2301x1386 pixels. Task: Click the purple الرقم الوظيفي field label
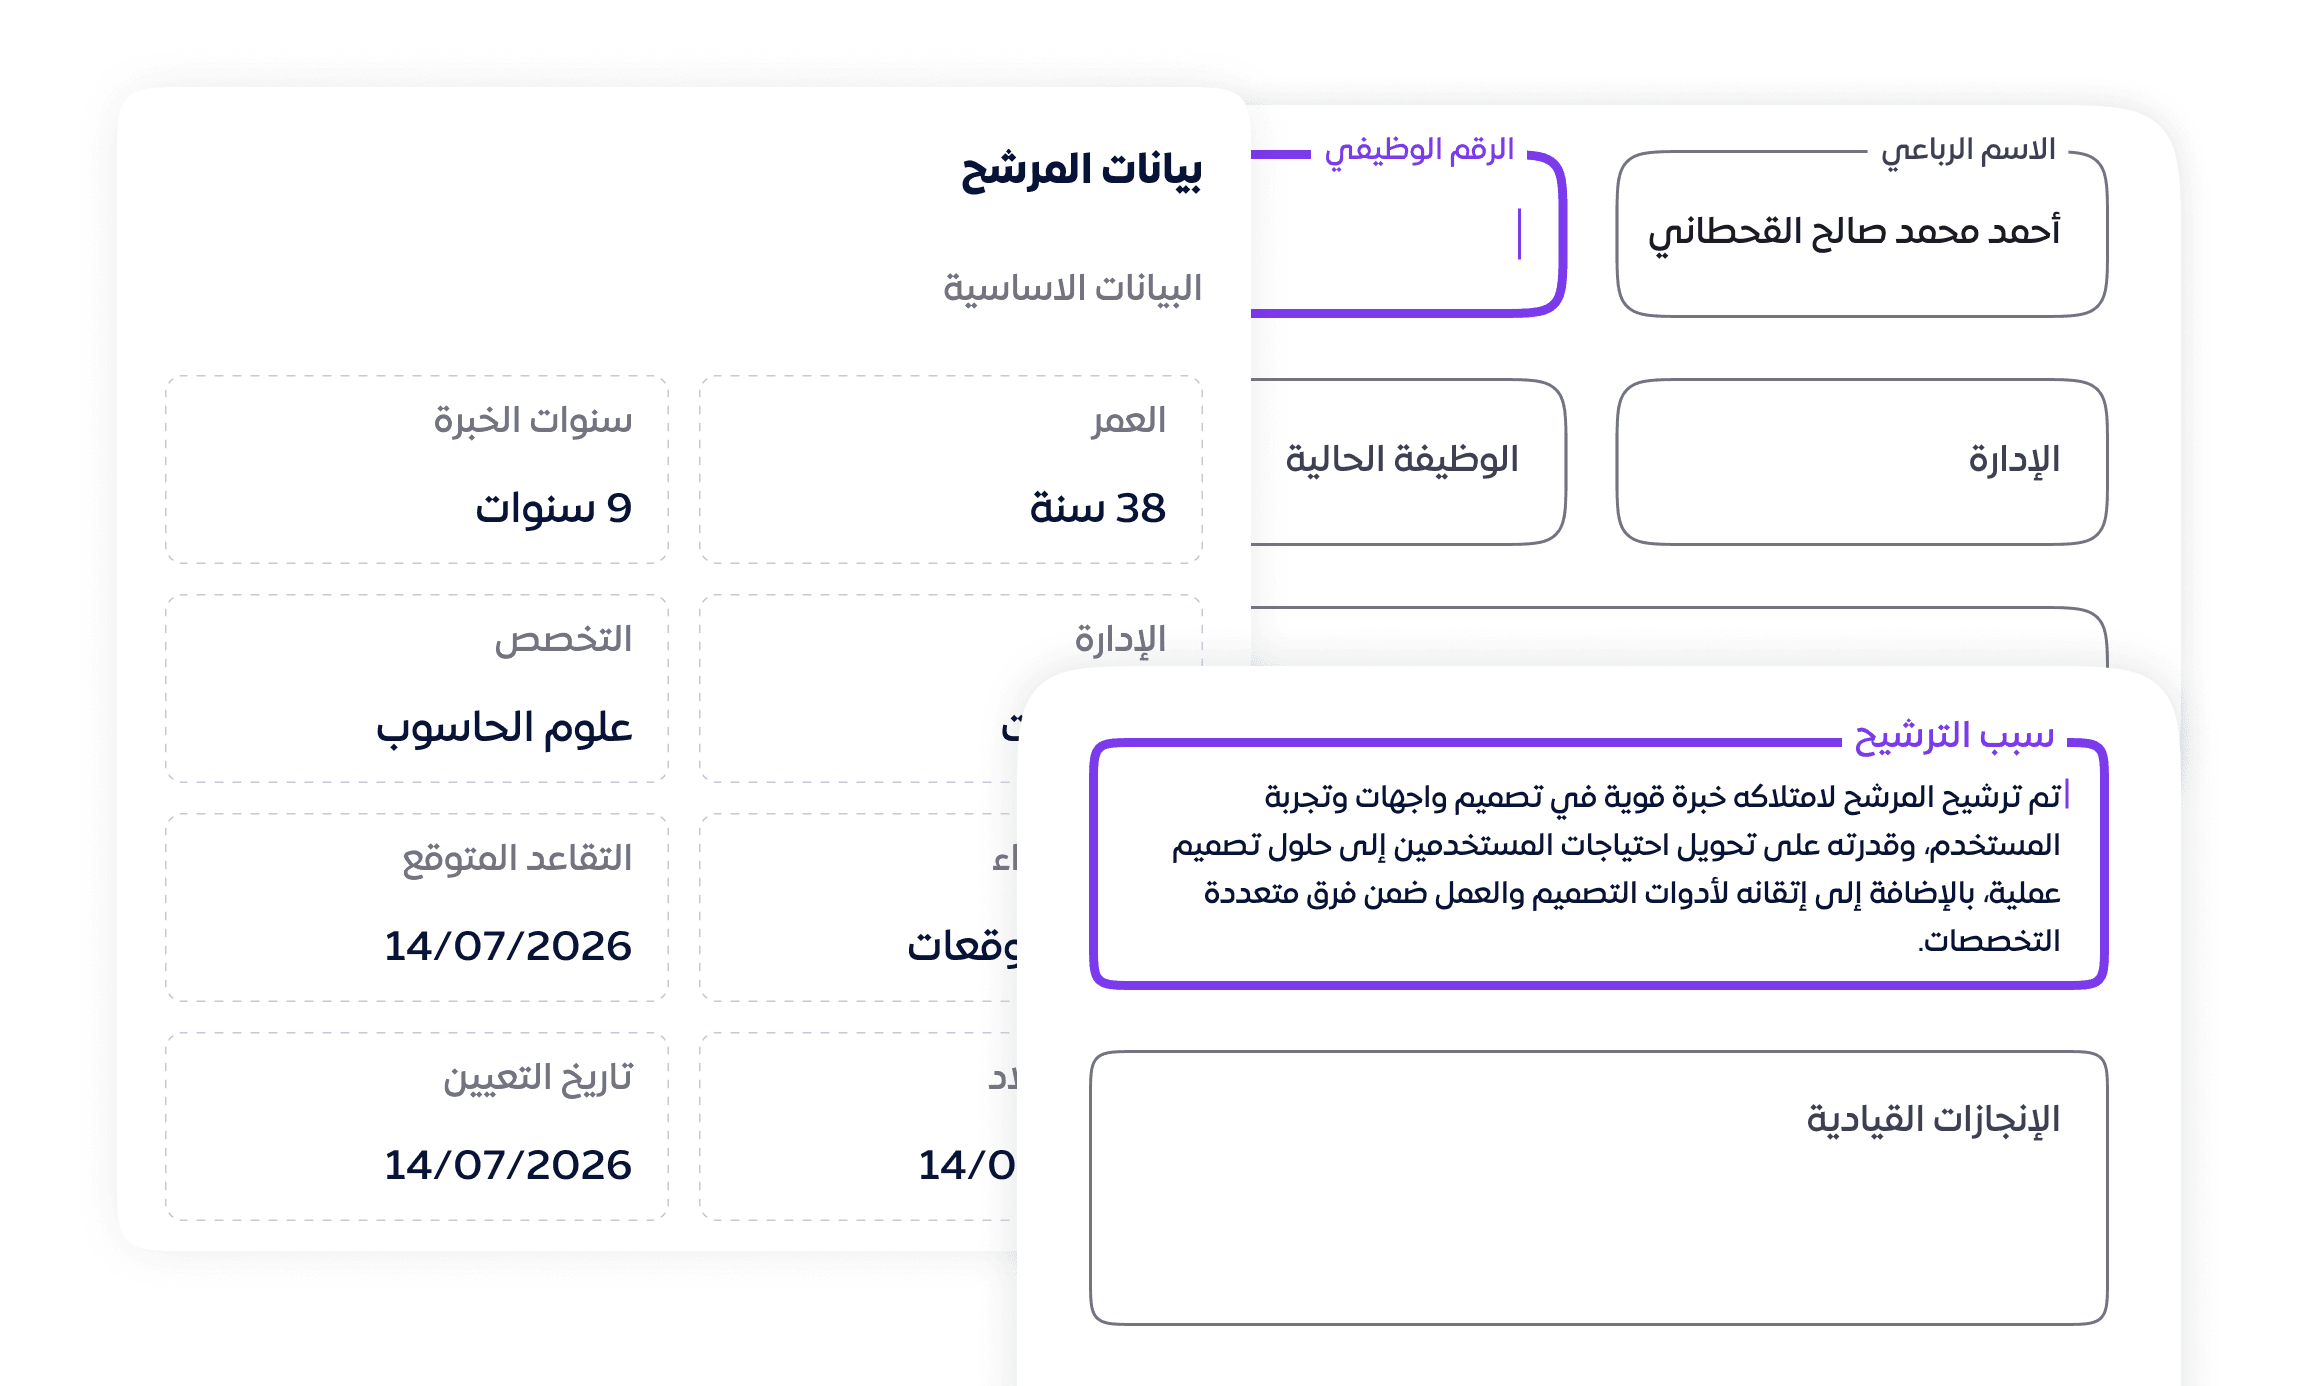click(1419, 150)
